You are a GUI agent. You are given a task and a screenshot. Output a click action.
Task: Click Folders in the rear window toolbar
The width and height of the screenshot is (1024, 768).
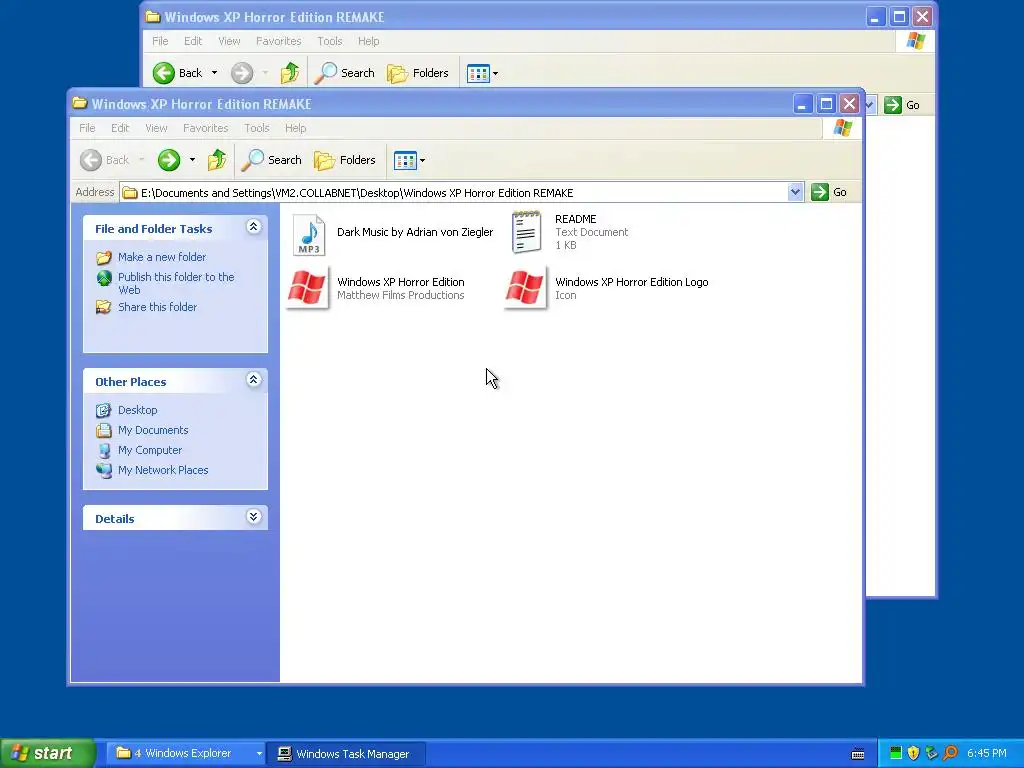point(418,73)
